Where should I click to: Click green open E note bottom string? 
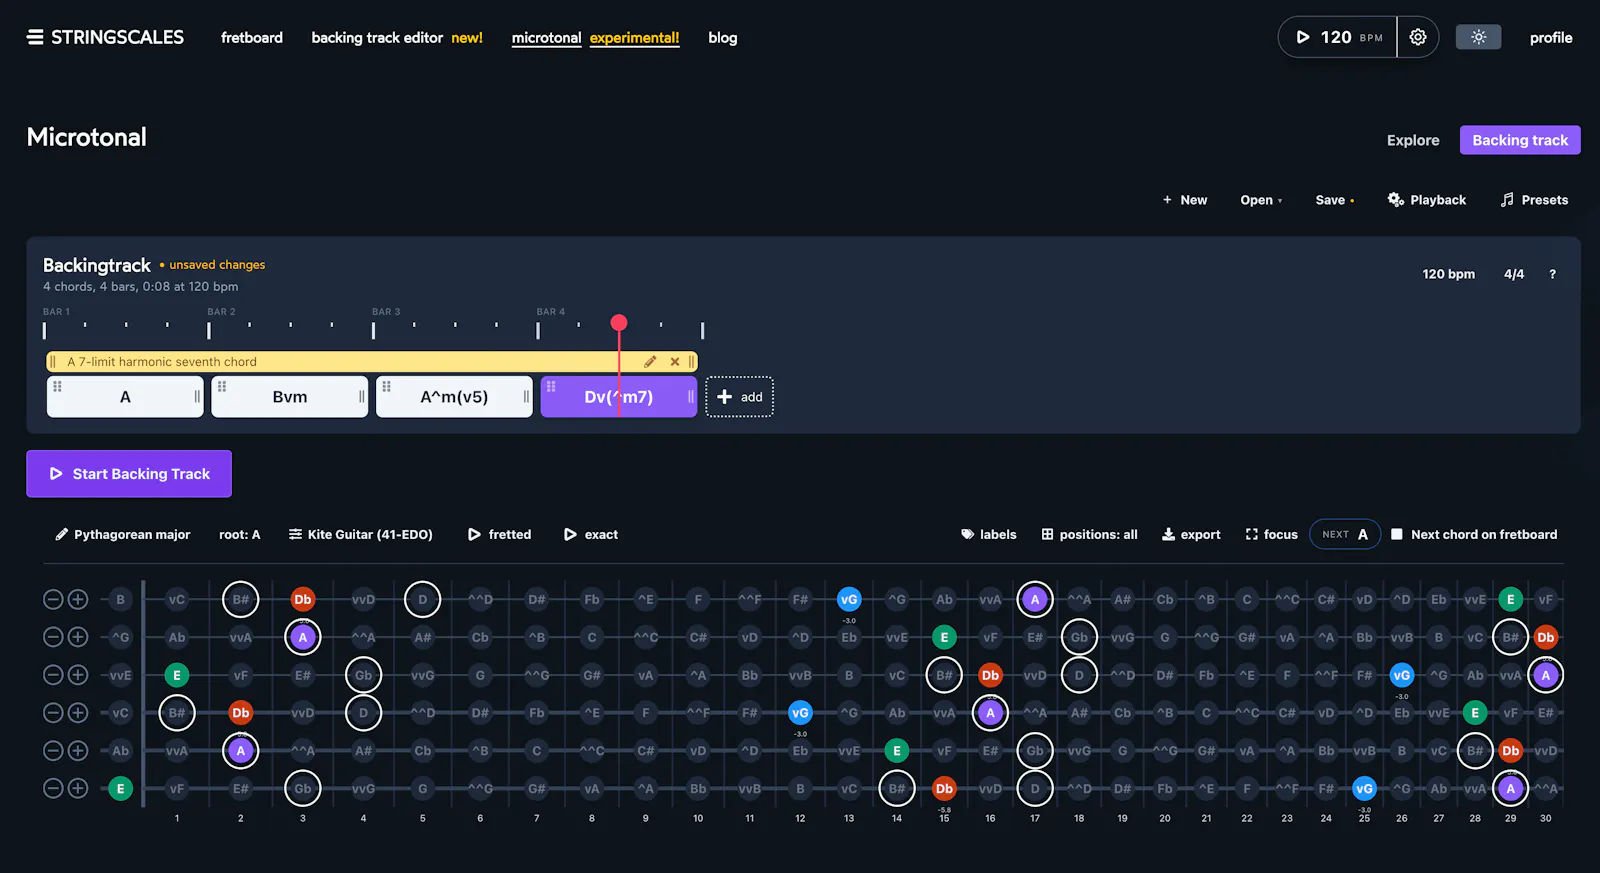point(120,789)
